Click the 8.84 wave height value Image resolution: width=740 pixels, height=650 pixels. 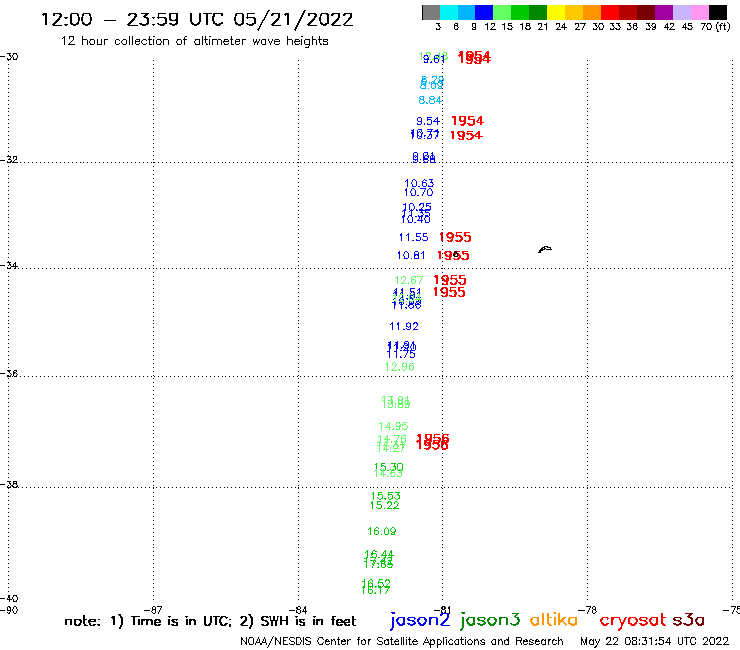(x=430, y=100)
